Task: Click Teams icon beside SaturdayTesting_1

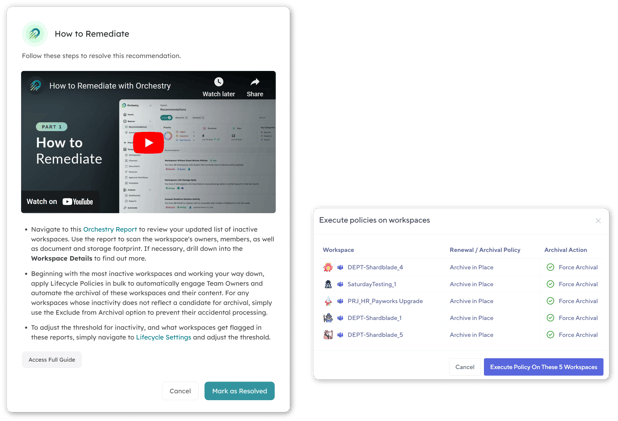Action: point(340,284)
